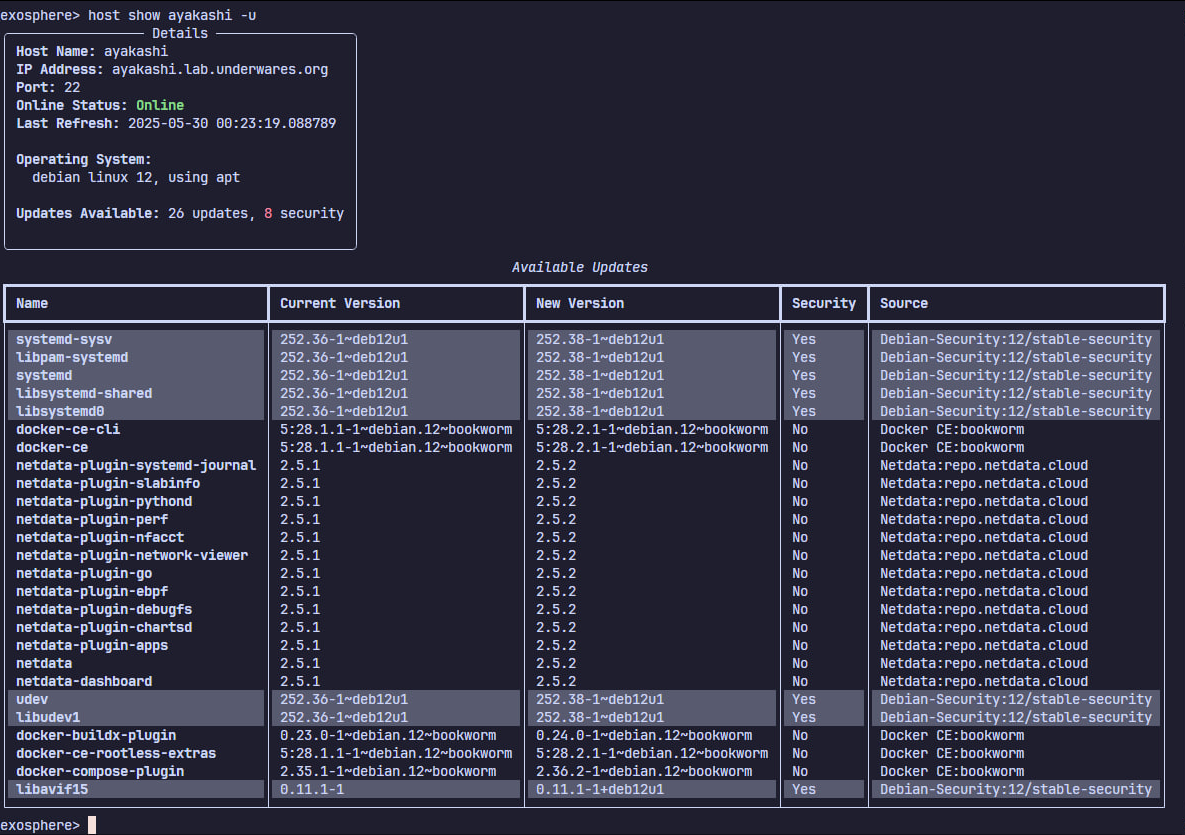Click the red 8 security count
1185x835 pixels.
268,213
